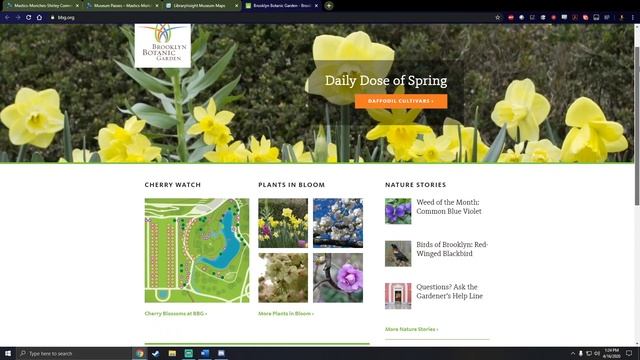The image size is (640, 360).
Task: Click the site lock icon in address bar
Action: pyautogui.click(x=52, y=18)
